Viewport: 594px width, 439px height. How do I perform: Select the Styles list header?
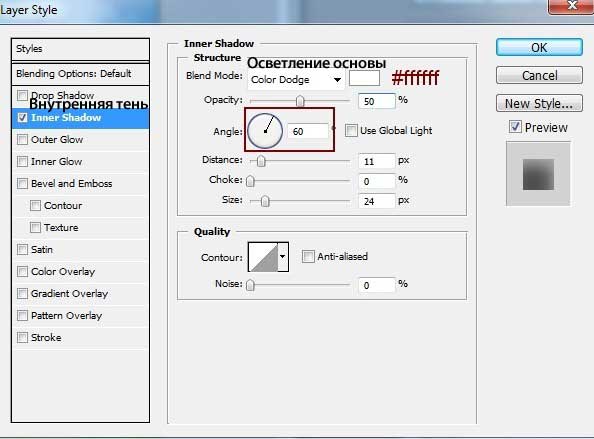[80, 49]
